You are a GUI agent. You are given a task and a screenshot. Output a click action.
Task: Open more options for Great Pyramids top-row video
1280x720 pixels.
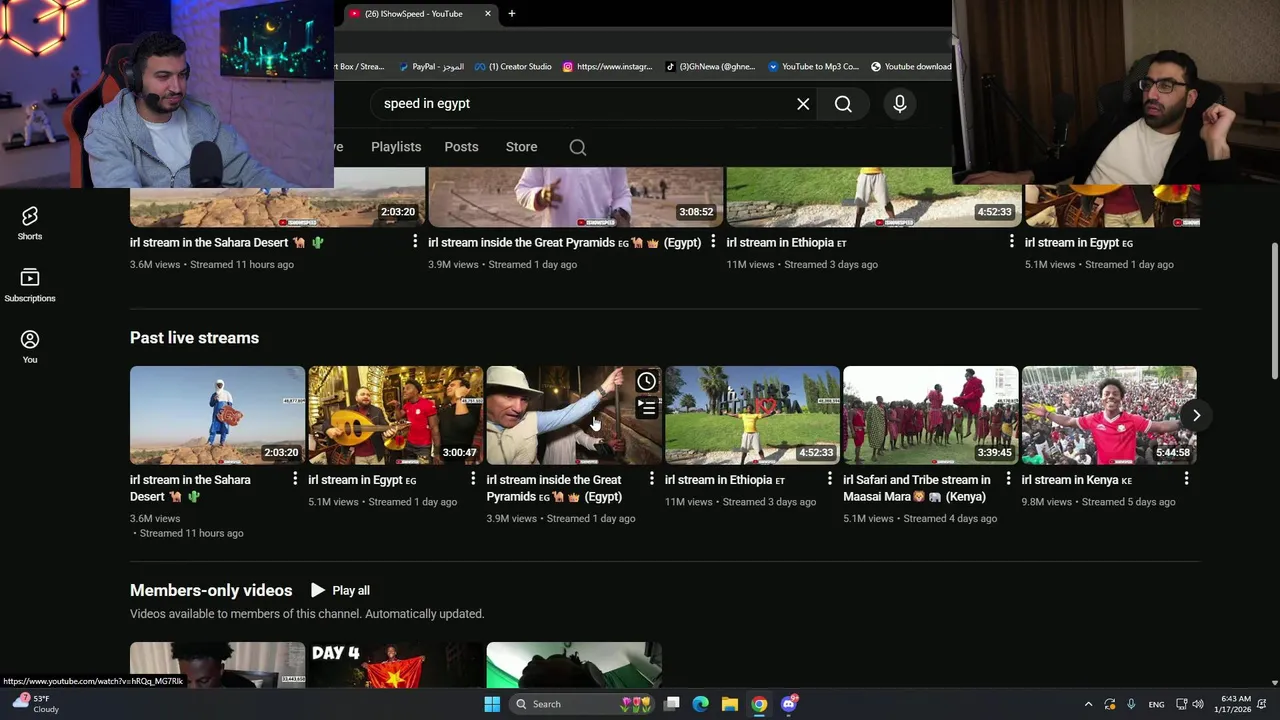pyautogui.click(x=713, y=242)
